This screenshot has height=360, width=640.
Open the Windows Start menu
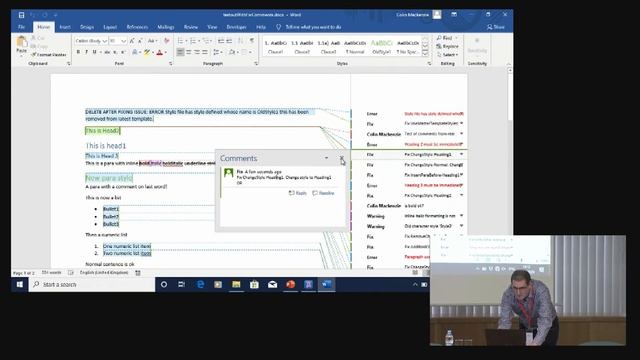tap(20, 284)
